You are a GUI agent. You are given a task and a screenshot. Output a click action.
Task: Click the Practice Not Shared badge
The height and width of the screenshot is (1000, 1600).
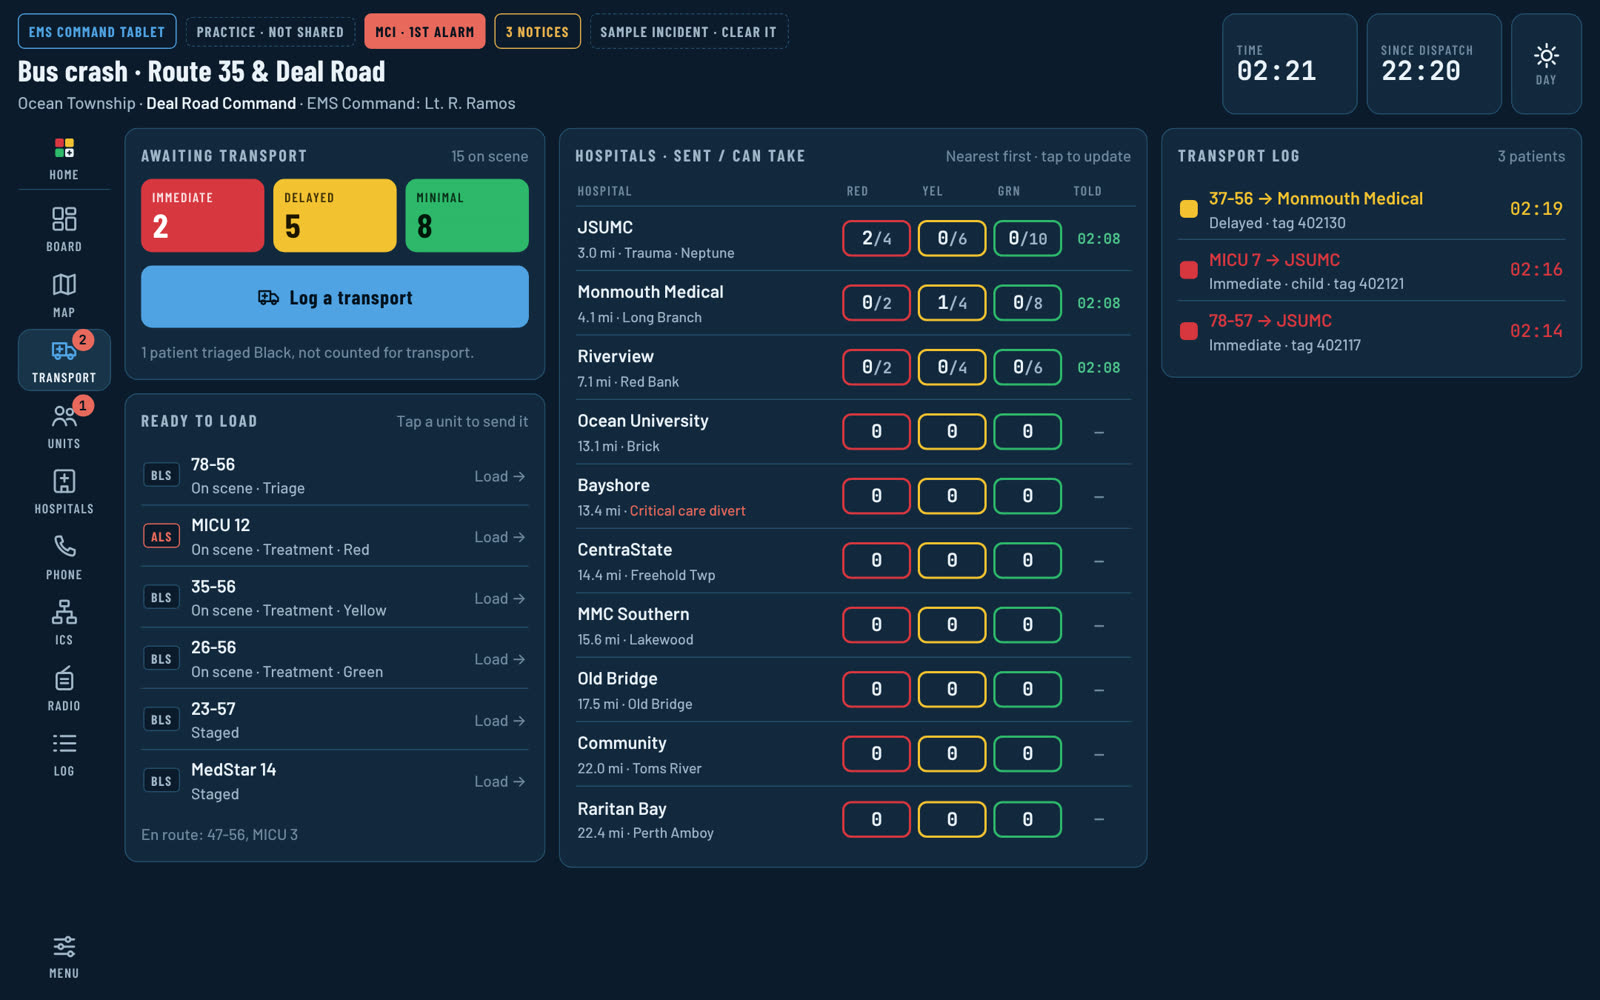[x=270, y=32]
